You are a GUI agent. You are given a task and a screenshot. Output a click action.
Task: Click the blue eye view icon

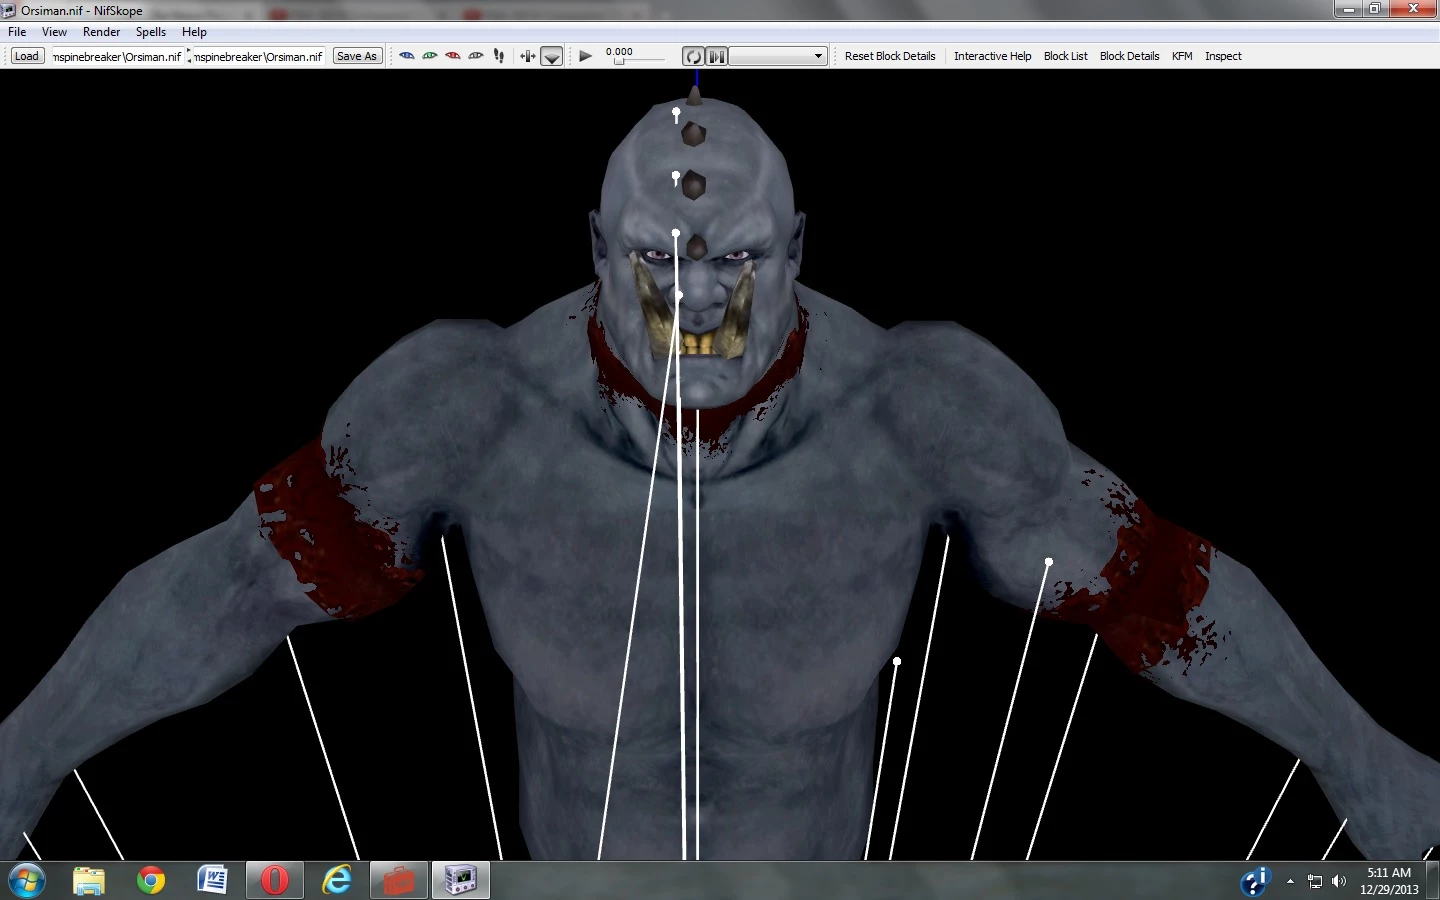click(x=407, y=56)
